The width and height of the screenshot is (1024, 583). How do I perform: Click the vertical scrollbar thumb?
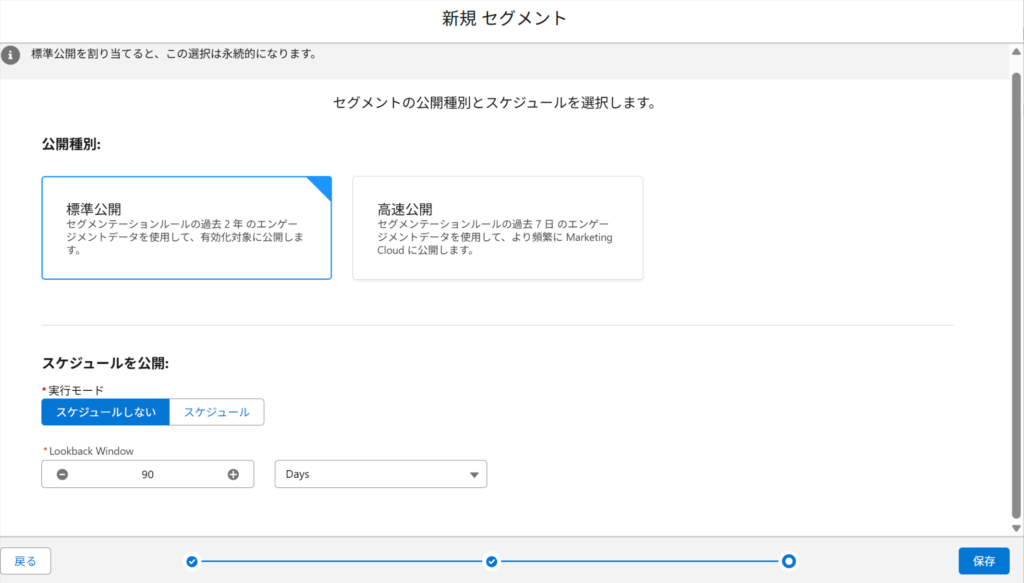coord(1017,294)
